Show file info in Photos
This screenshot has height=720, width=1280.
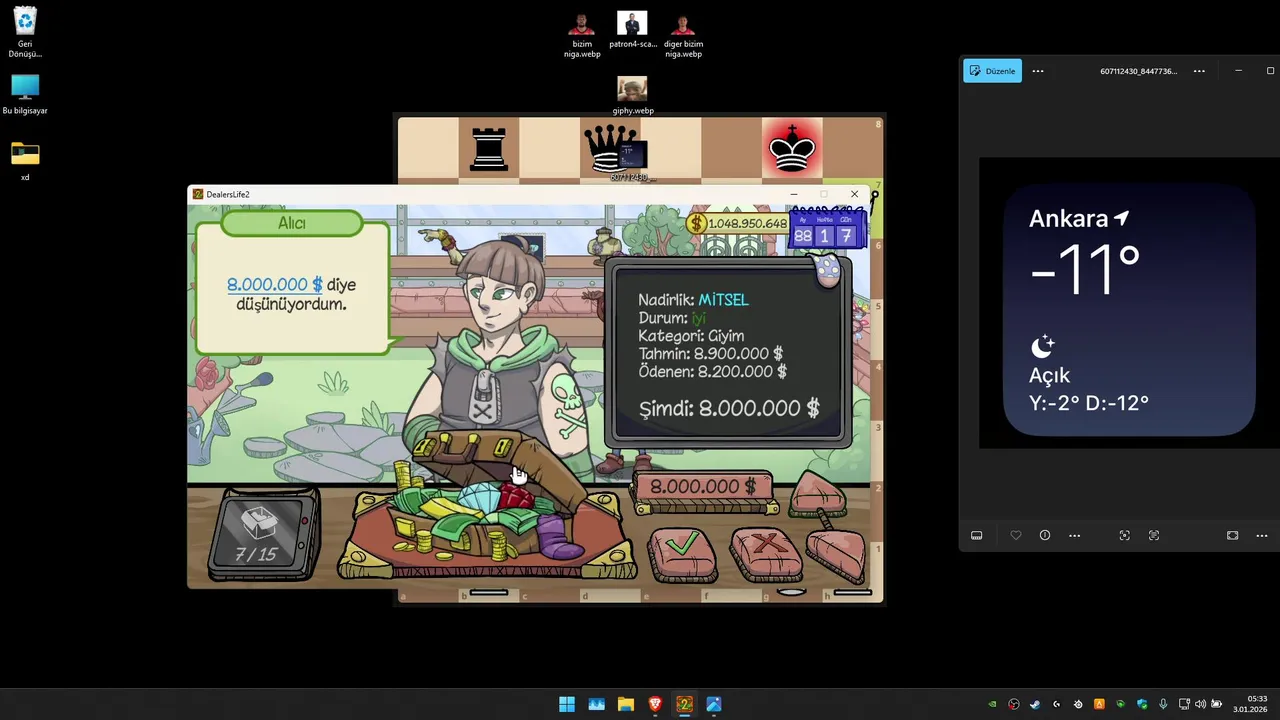coord(1045,536)
